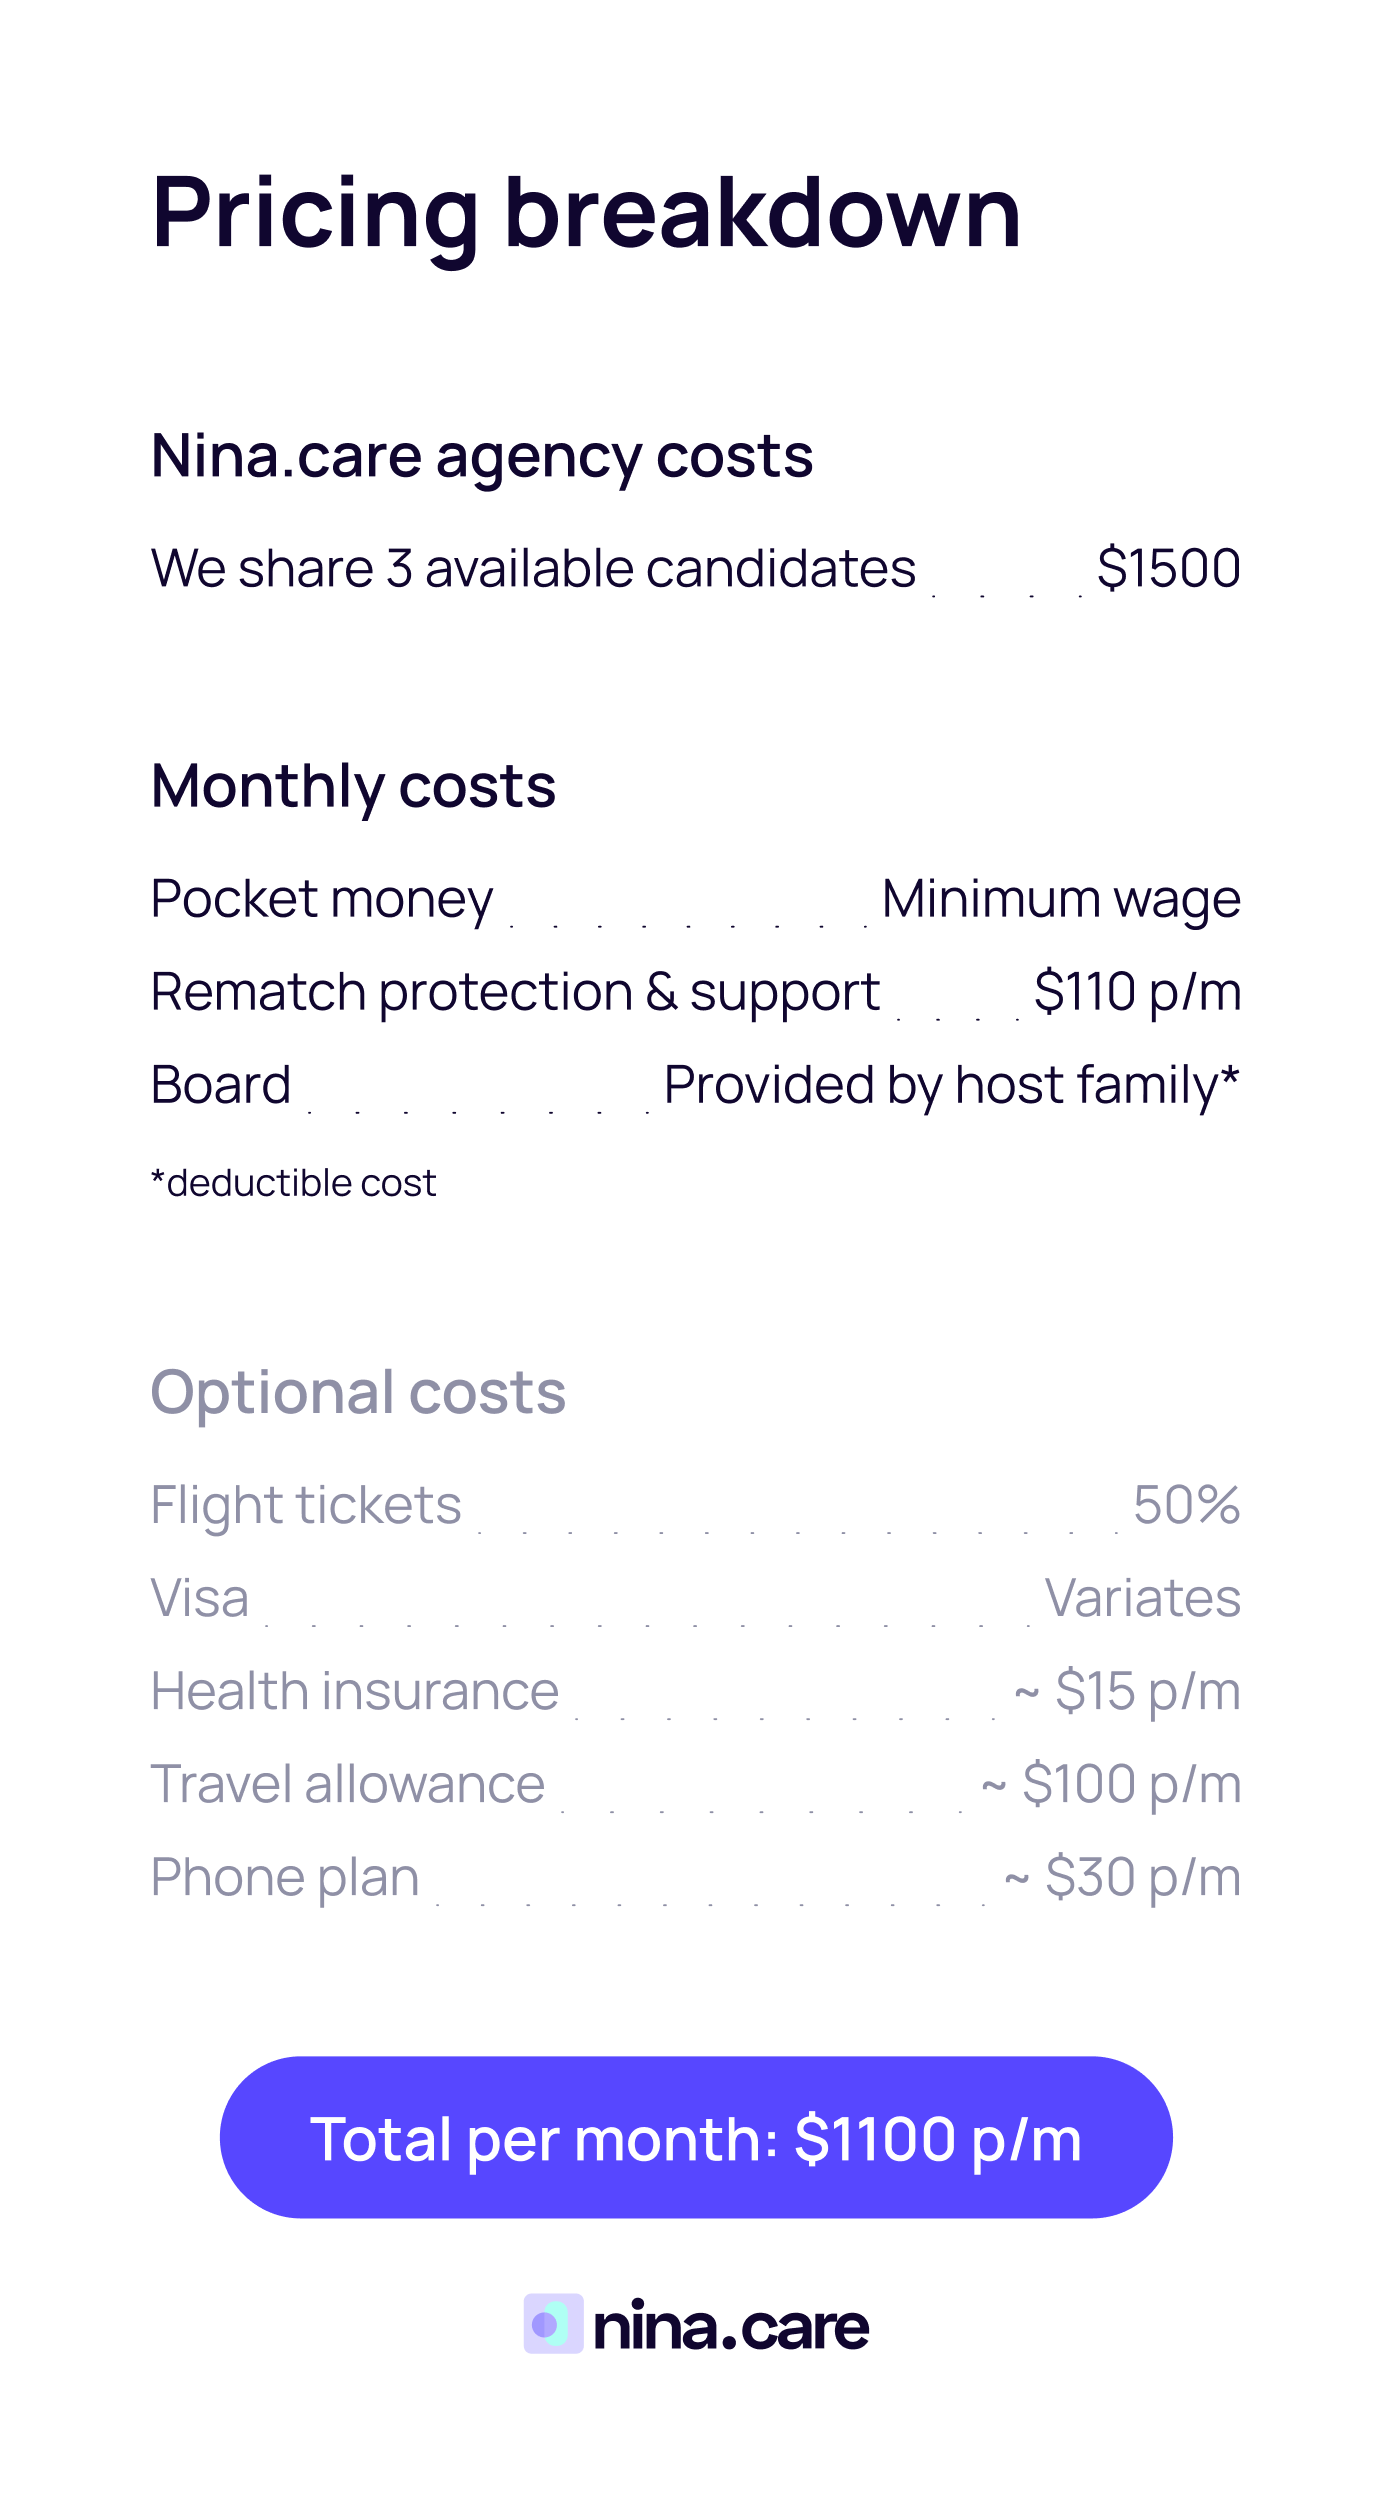The height and width of the screenshot is (2504, 1393).
Task: Click the $1500 agency cost amount
Action: point(1168,569)
